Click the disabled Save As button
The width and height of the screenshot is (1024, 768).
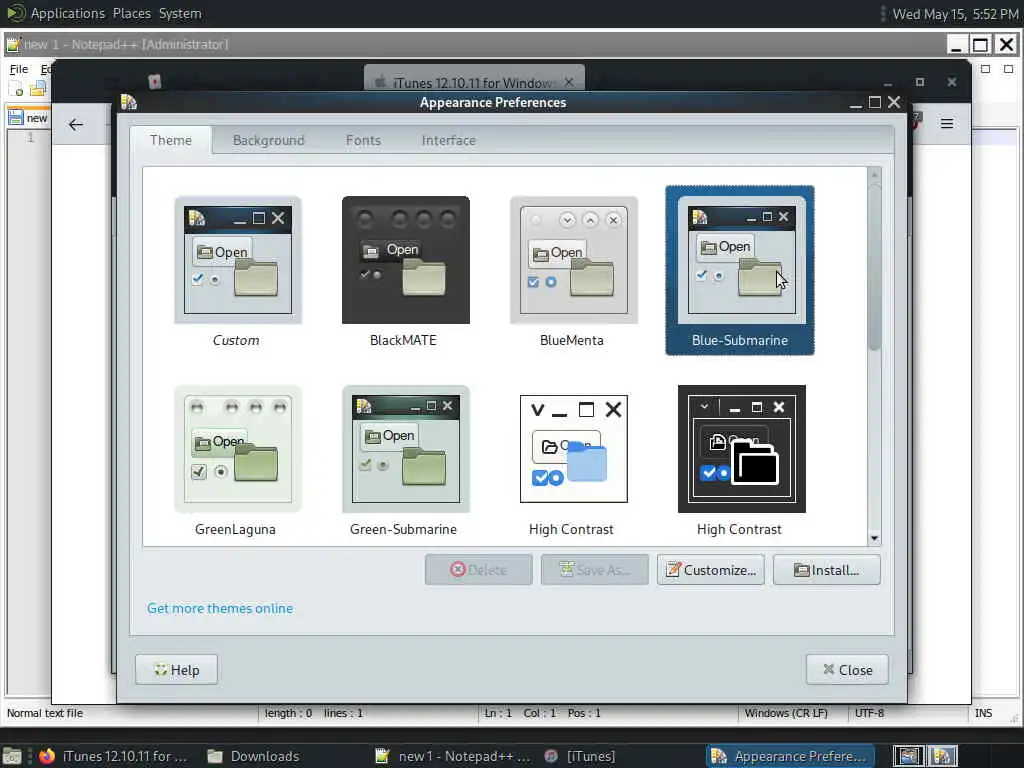595,570
